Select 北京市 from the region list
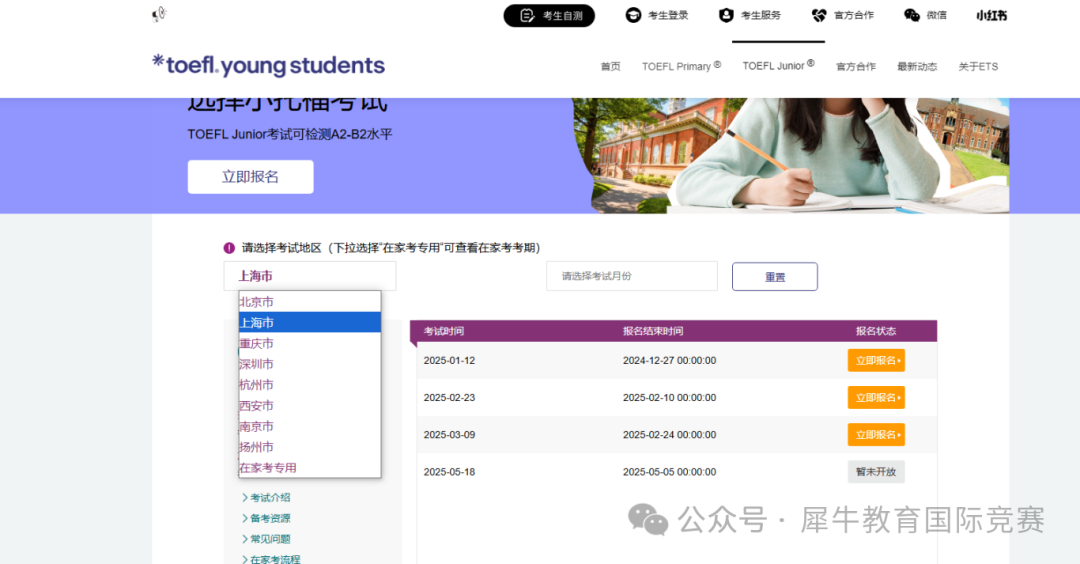1080x564 pixels. [310, 302]
